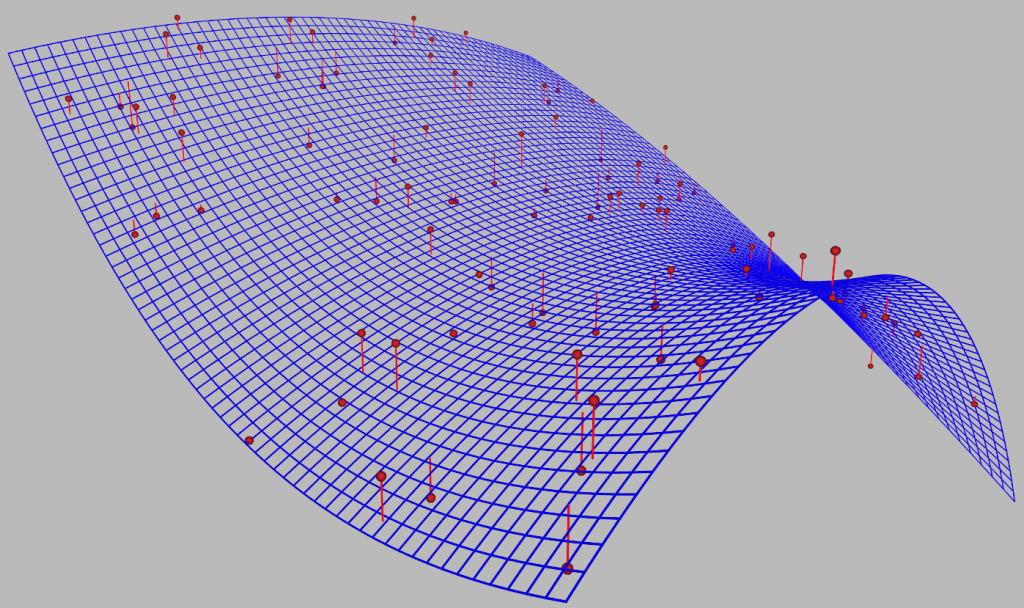This screenshot has width=1024, height=608.
Task: Click the far-right red data point on the surface
Action: pos(975,404)
